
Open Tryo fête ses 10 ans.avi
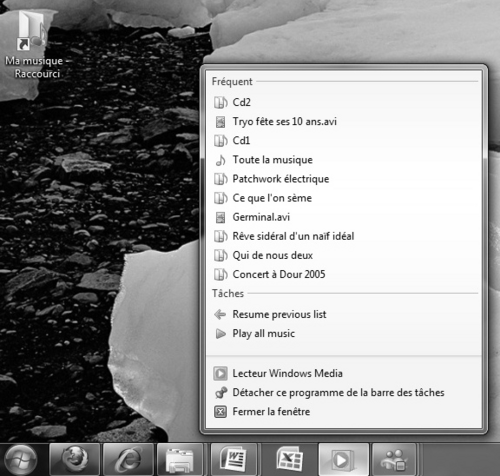pyautogui.click(x=344, y=121)
